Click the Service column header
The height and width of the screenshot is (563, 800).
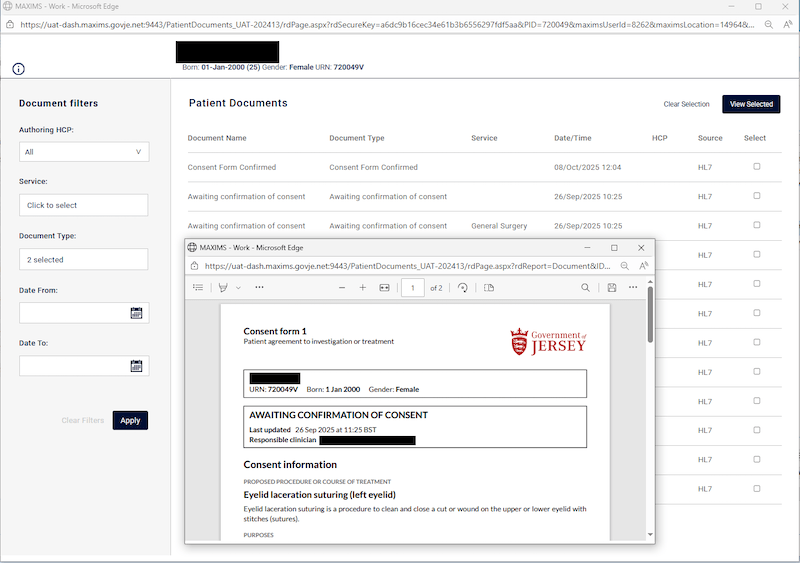(484, 138)
